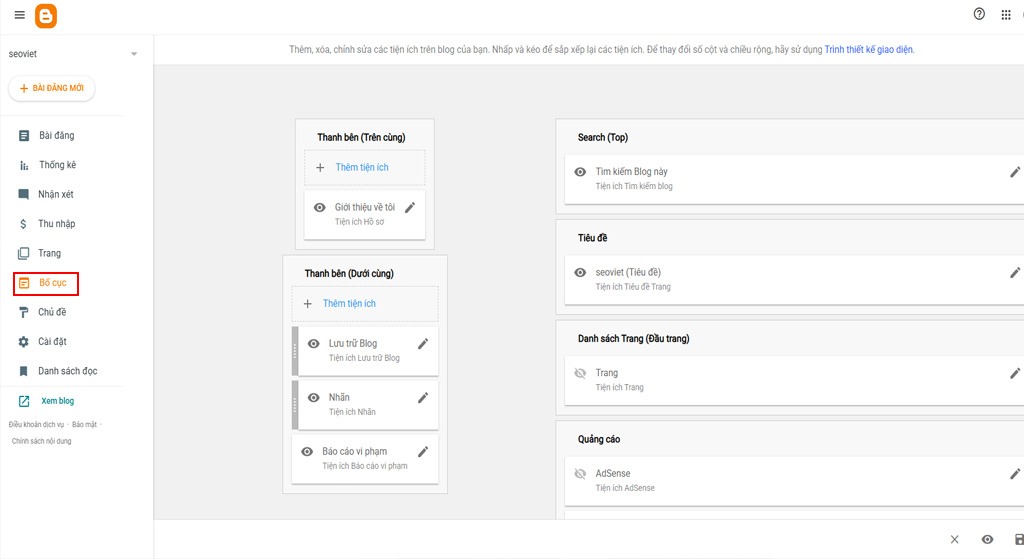1024x559 pixels.
Task: Open the hamburger main menu
Action: 20,15
